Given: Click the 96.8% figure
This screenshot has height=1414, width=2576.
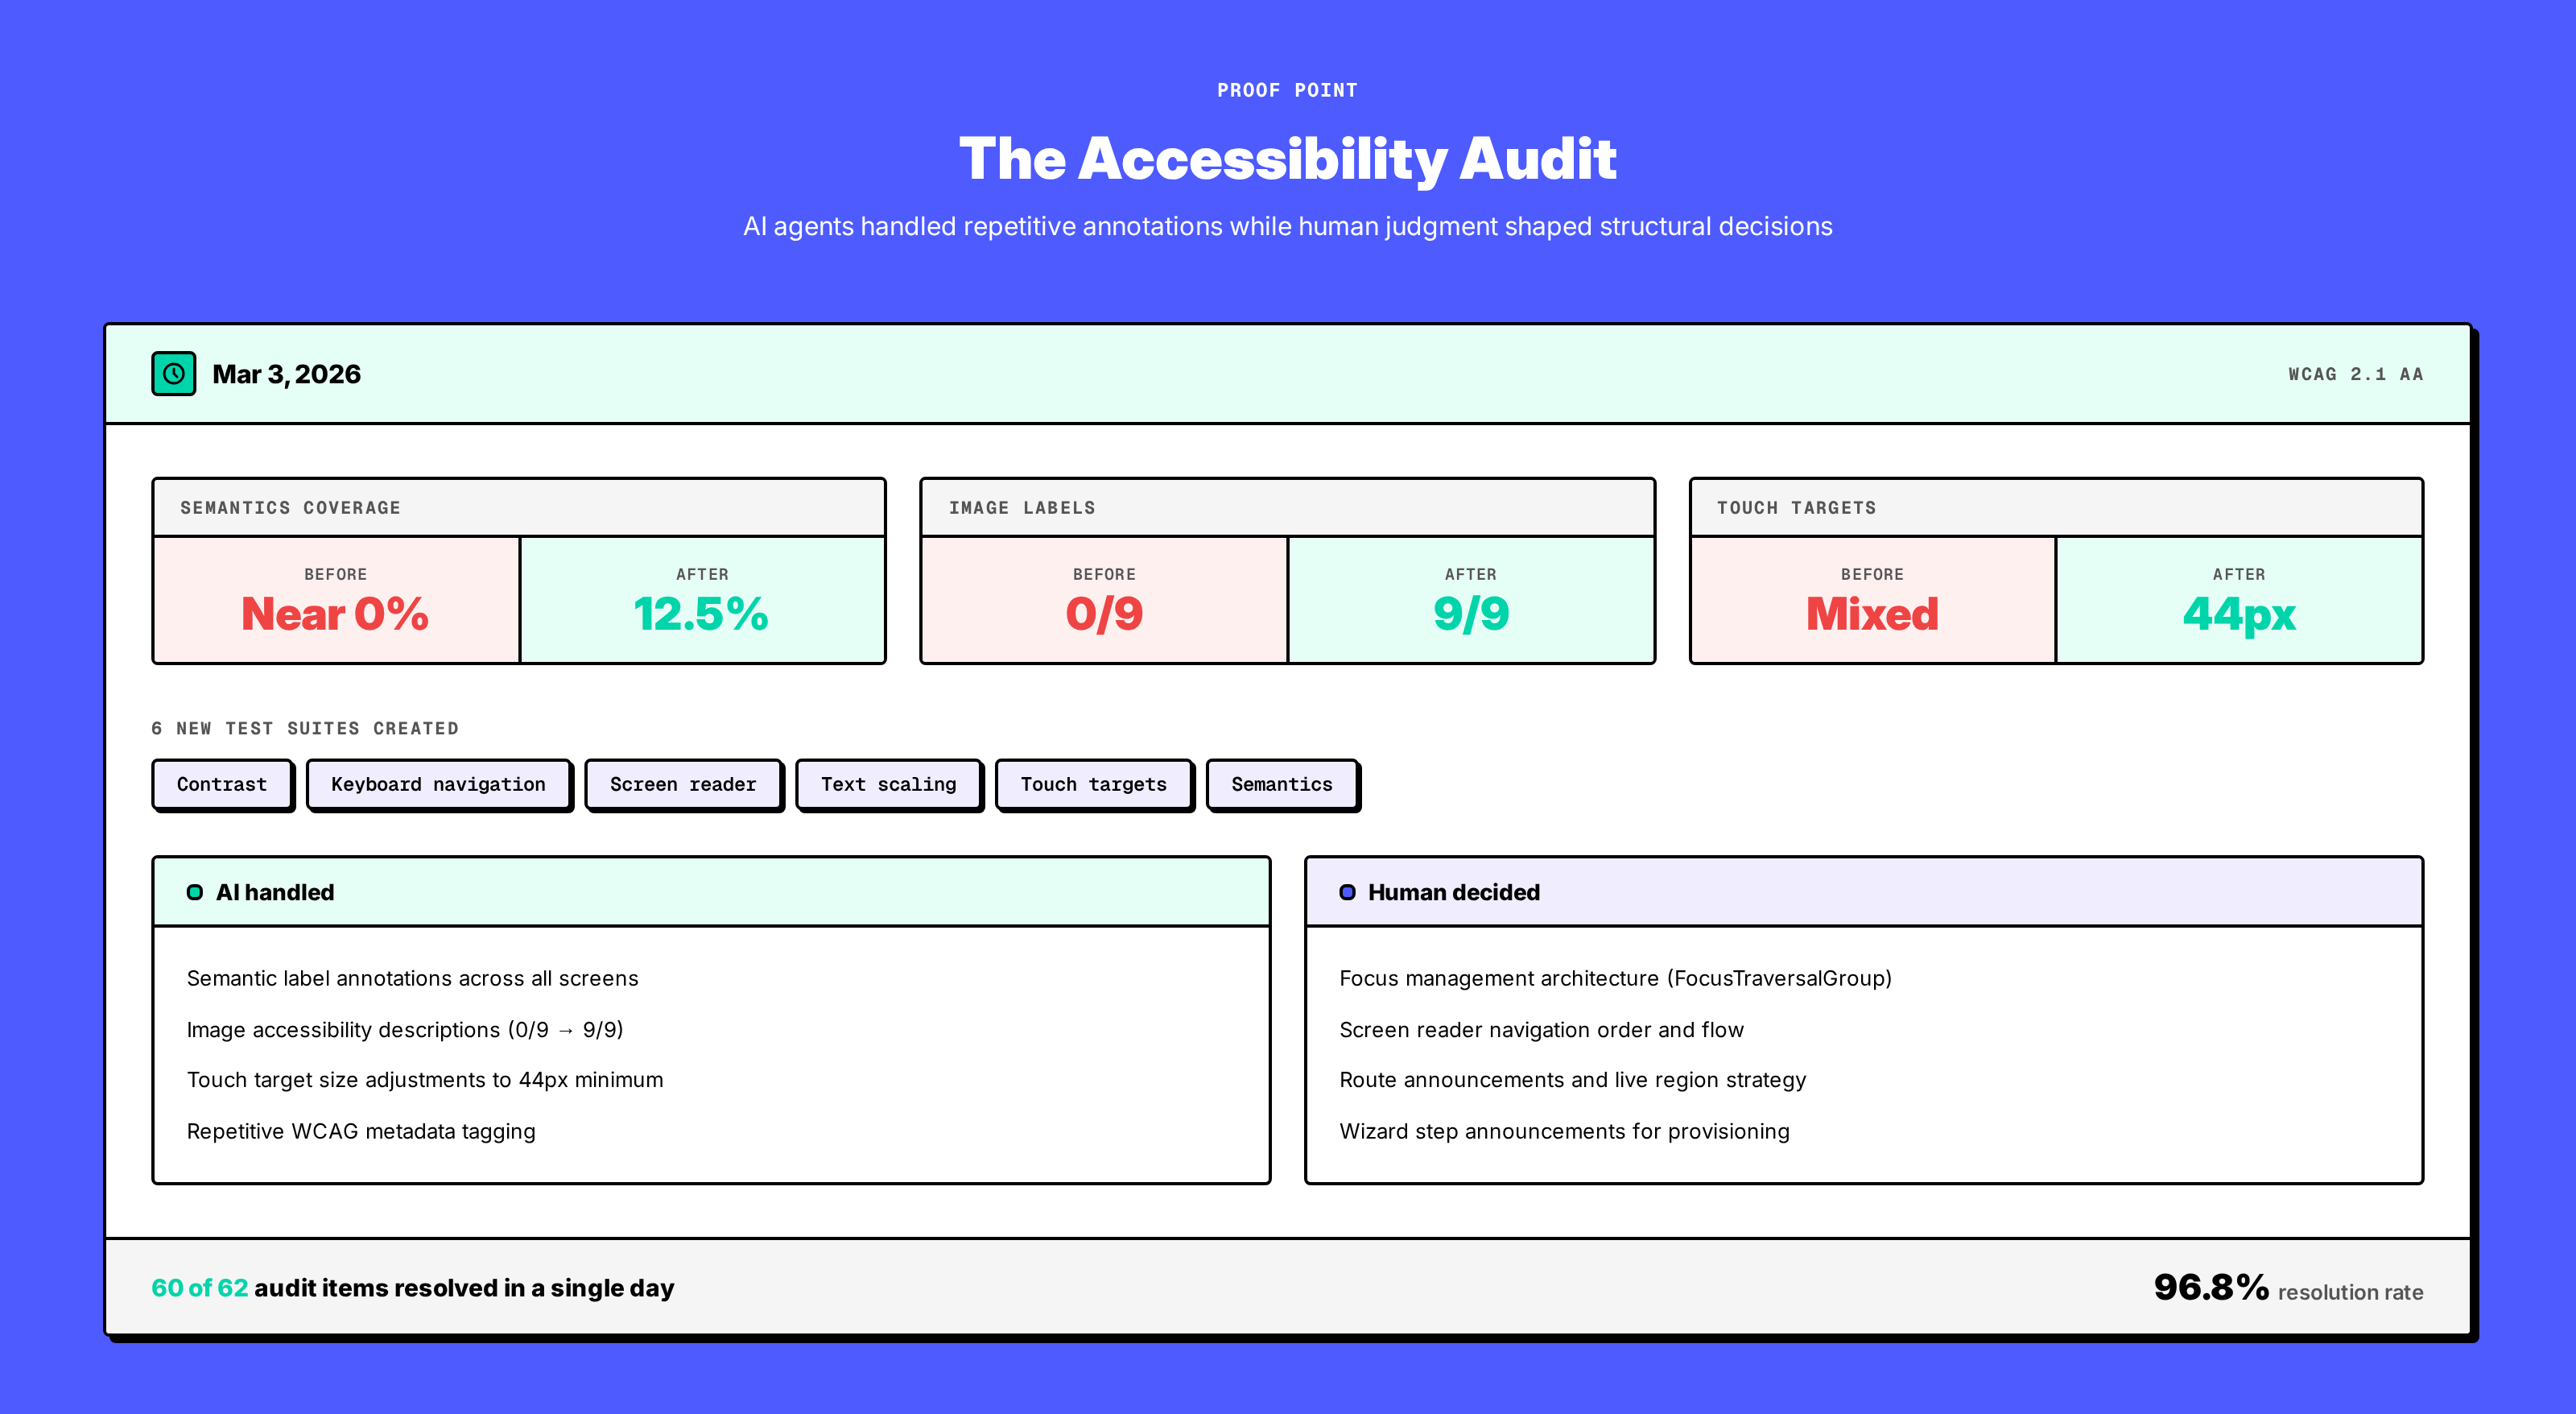Looking at the screenshot, I should pos(2211,1287).
